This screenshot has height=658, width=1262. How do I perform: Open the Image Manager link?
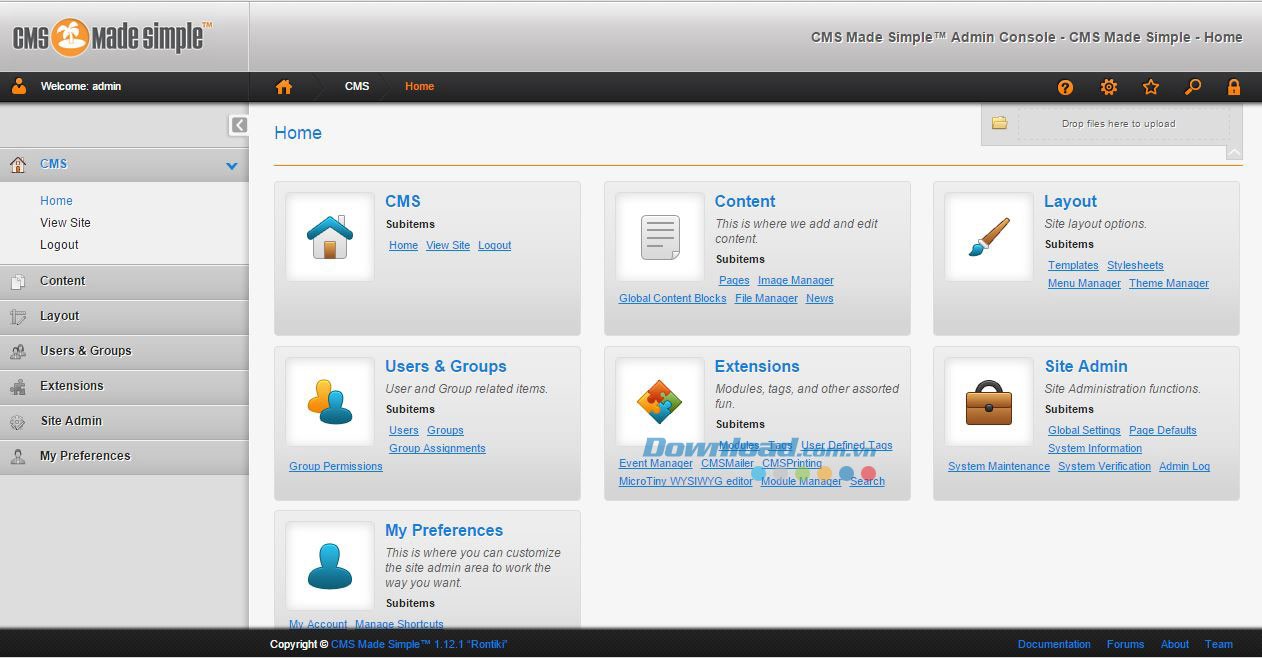coord(796,280)
